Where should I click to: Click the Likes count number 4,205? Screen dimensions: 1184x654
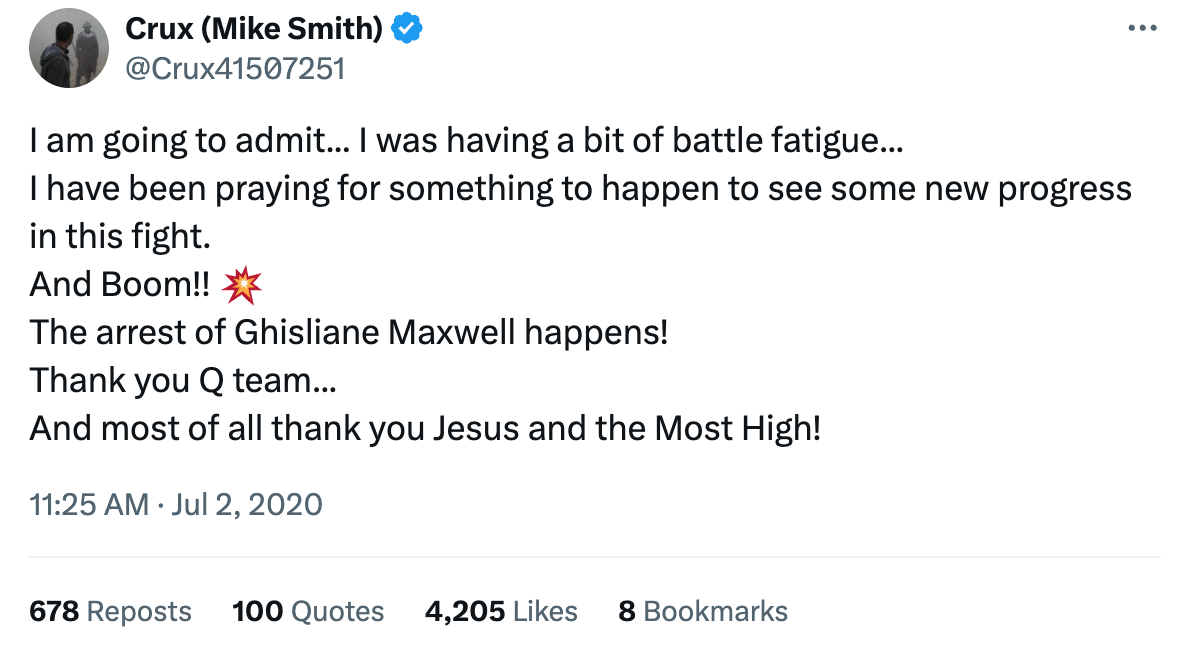(x=464, y=611)
